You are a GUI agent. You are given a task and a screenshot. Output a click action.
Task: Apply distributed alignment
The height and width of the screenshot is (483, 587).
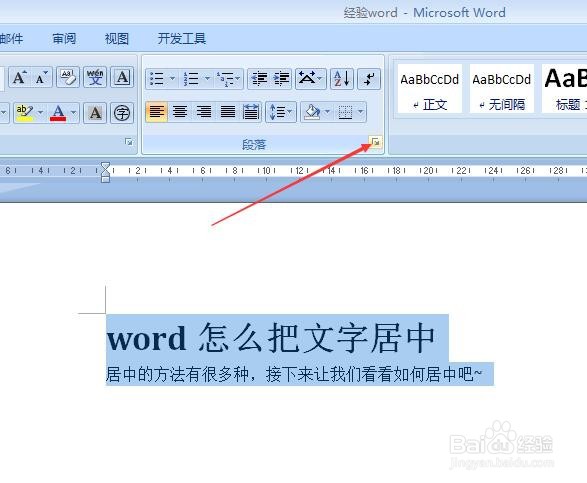pos(250,112)
